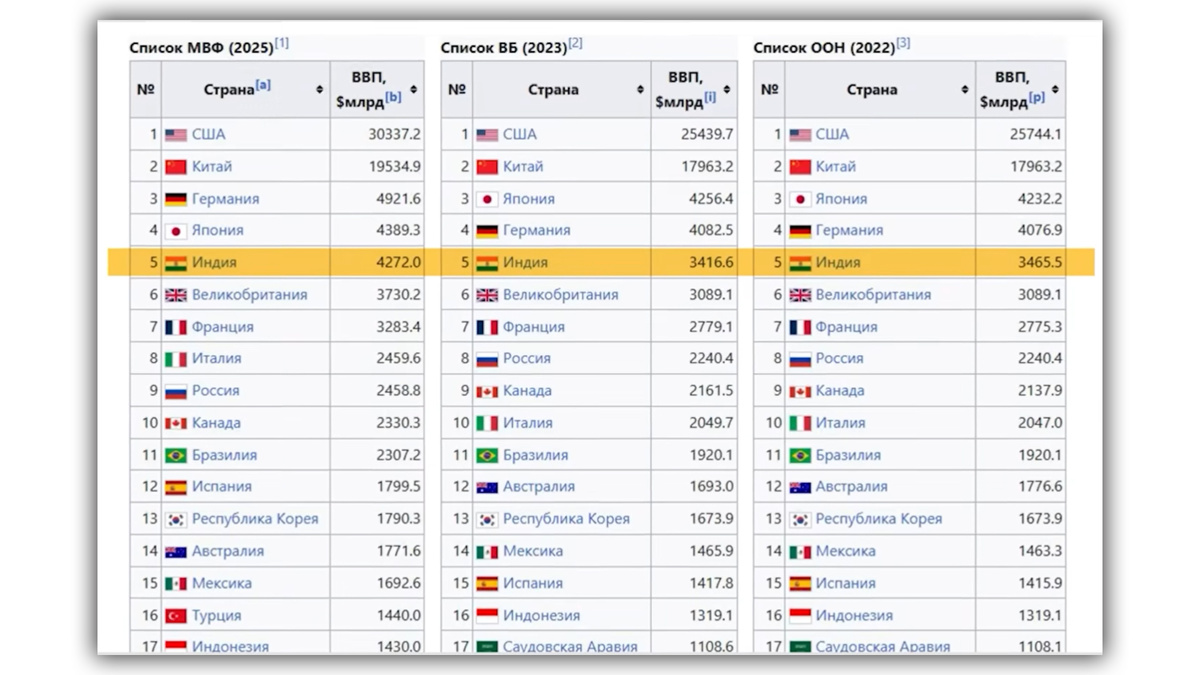1200x675 pixels.
Task: Click the US flag in IMF list
Action: (x=176, y=134)
